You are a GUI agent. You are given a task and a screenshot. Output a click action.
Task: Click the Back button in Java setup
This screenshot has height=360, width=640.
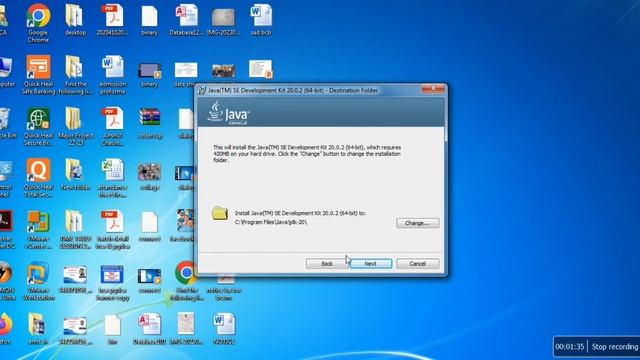pyautogui.click(x=327, y=264)
